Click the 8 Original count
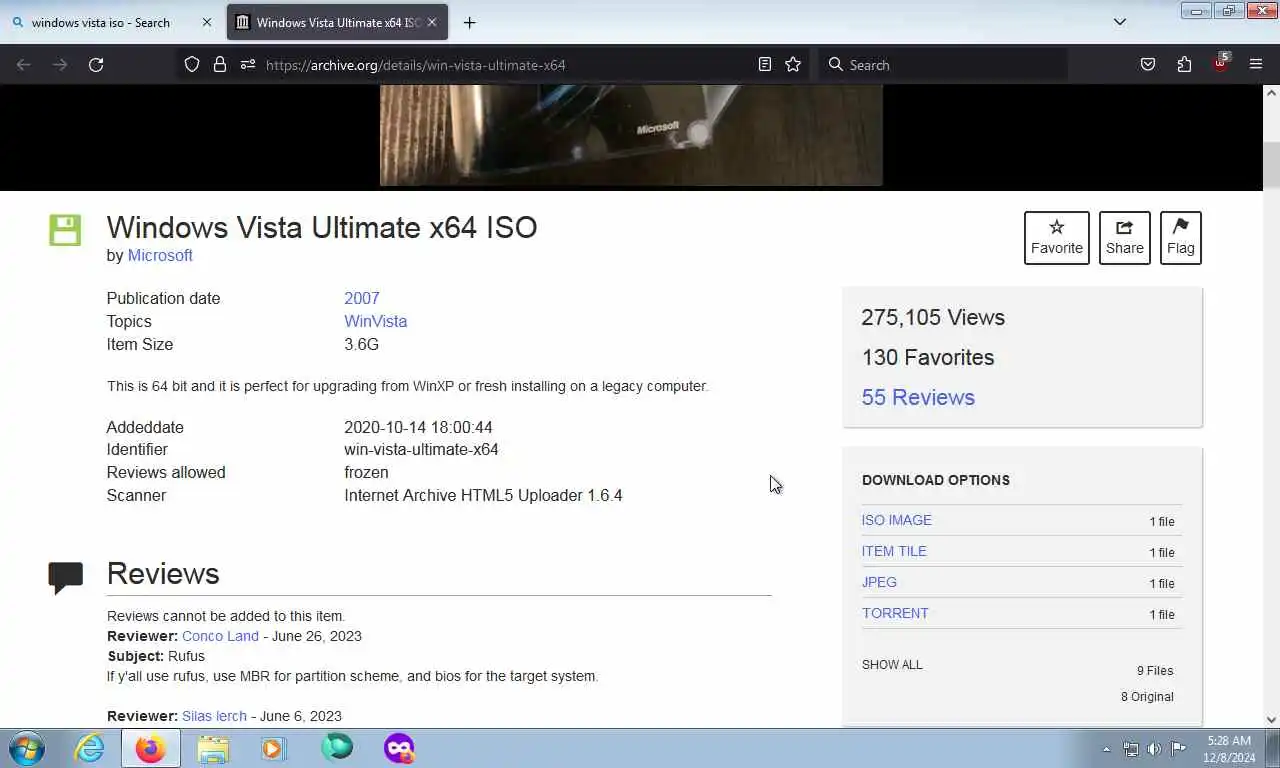Image resolution: width=1280 pixels, height=768 pixels. pyautogui.click(x=1147, y=697)
